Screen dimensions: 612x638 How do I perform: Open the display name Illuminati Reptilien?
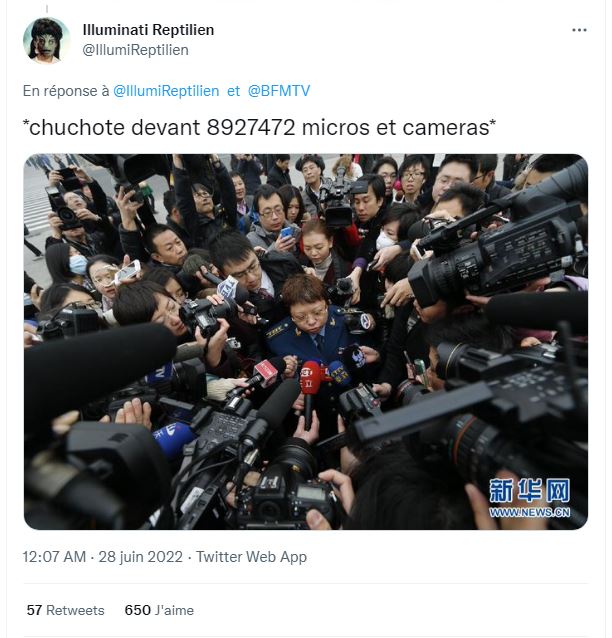(148, 30)
